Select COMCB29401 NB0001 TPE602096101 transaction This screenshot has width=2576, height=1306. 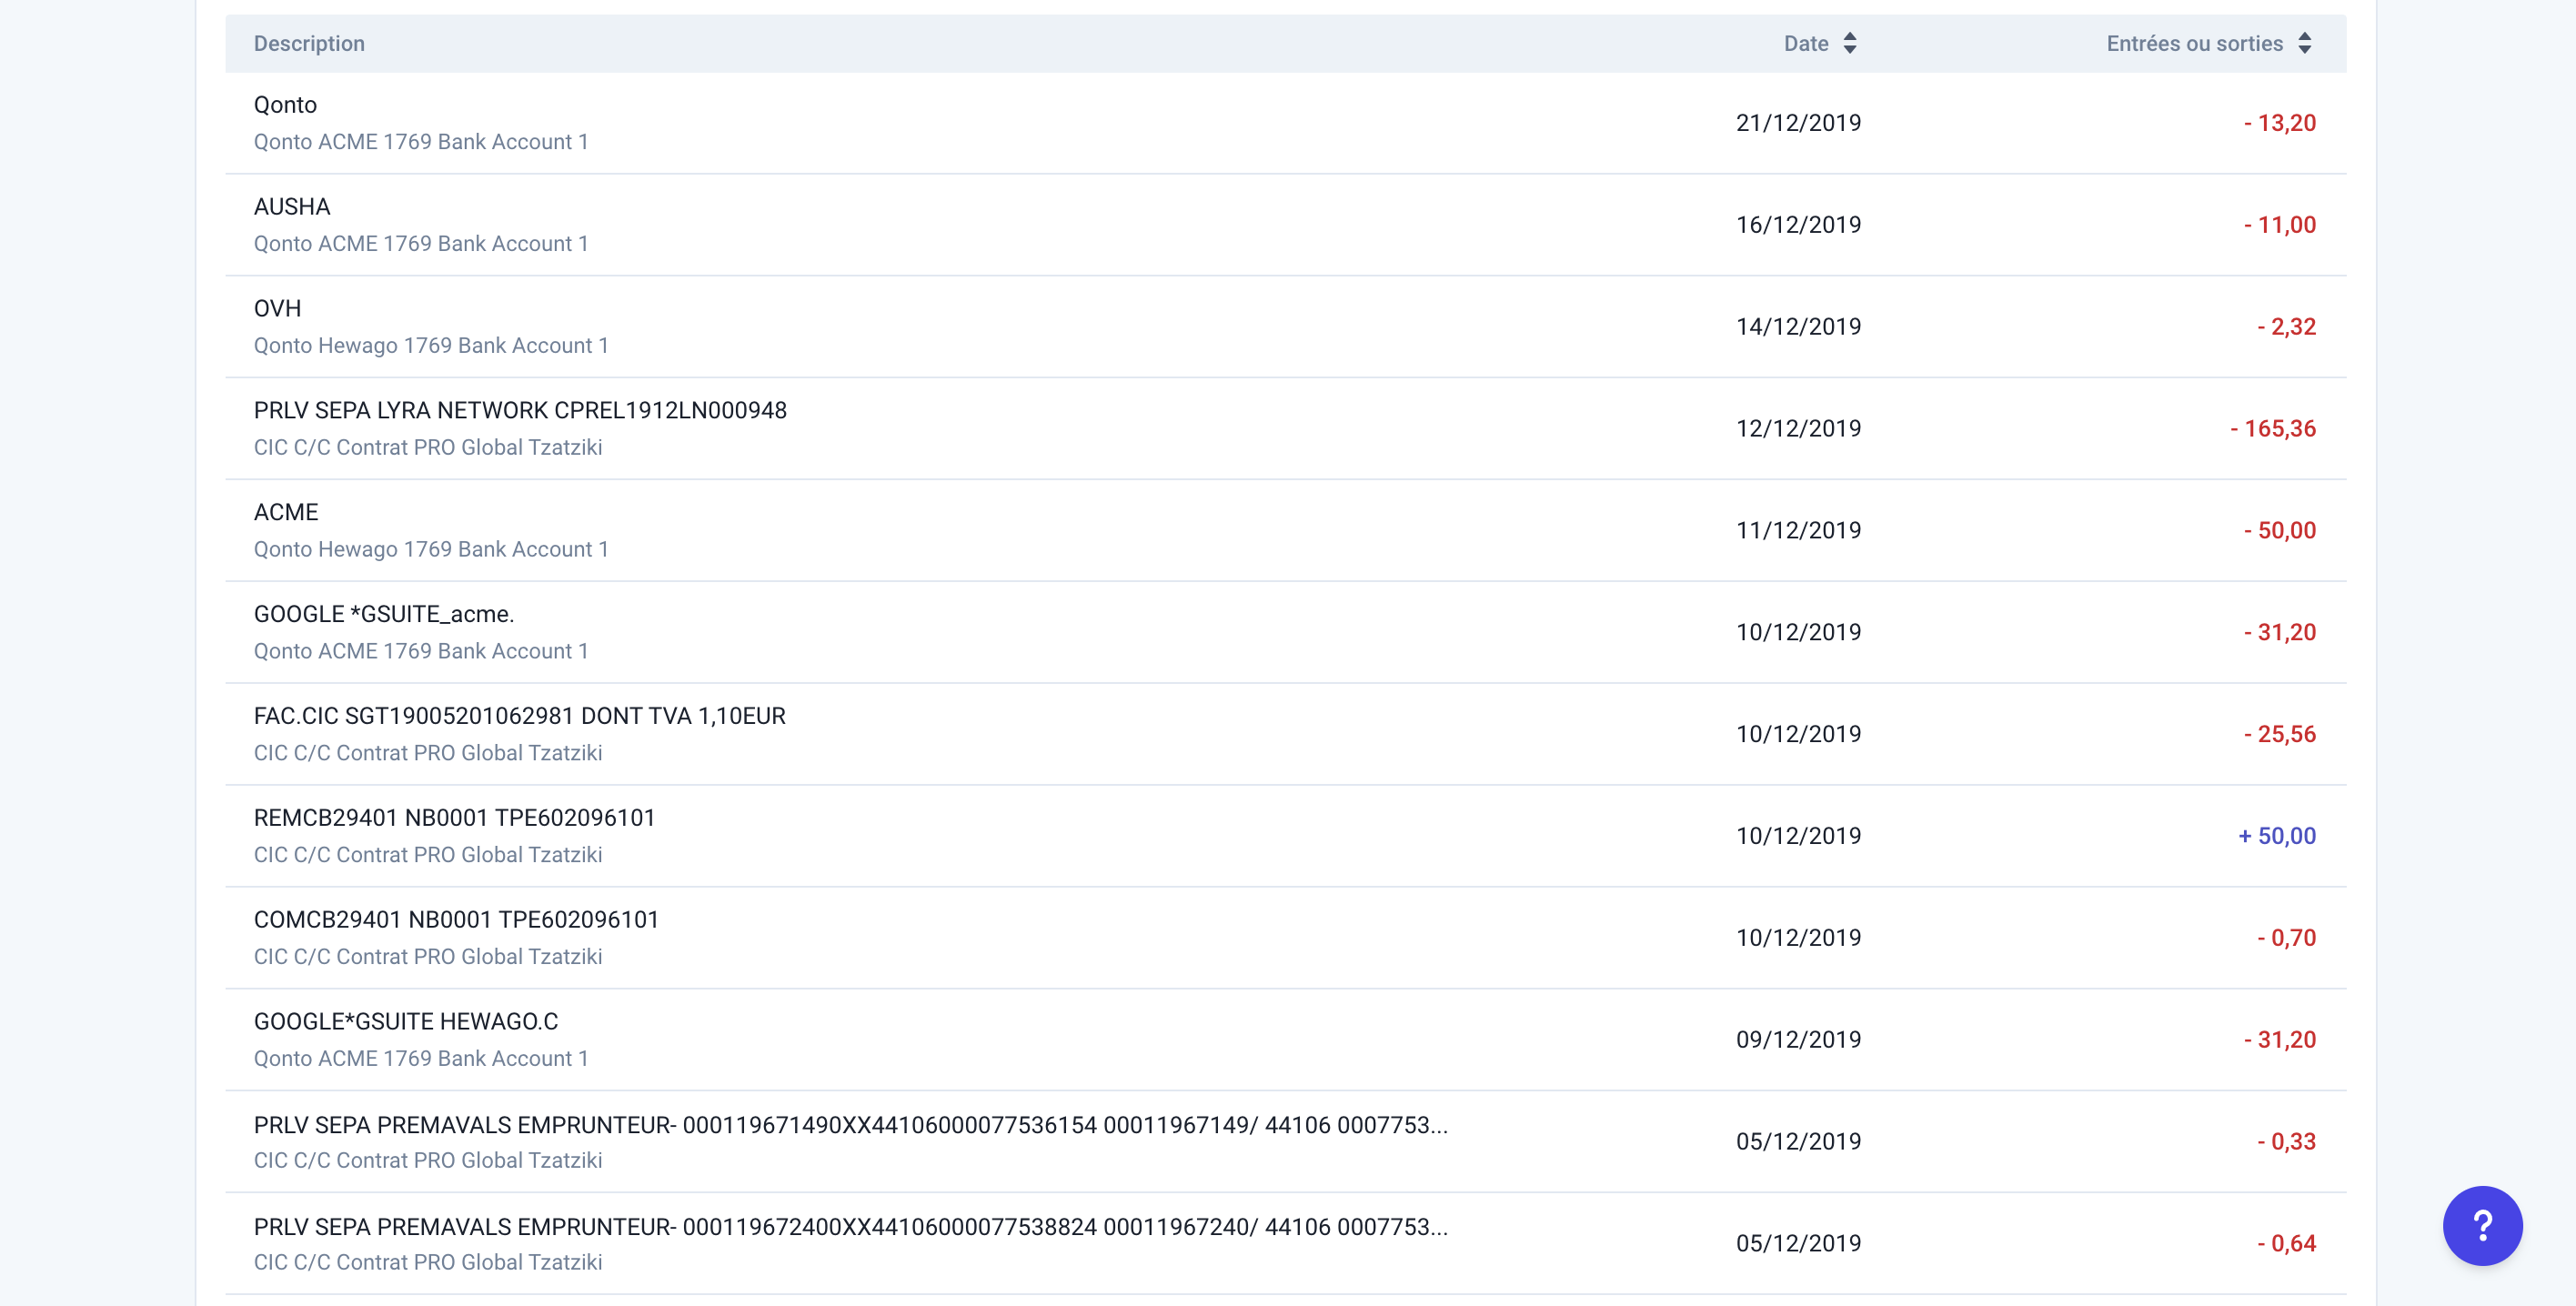pos(1285,939)
